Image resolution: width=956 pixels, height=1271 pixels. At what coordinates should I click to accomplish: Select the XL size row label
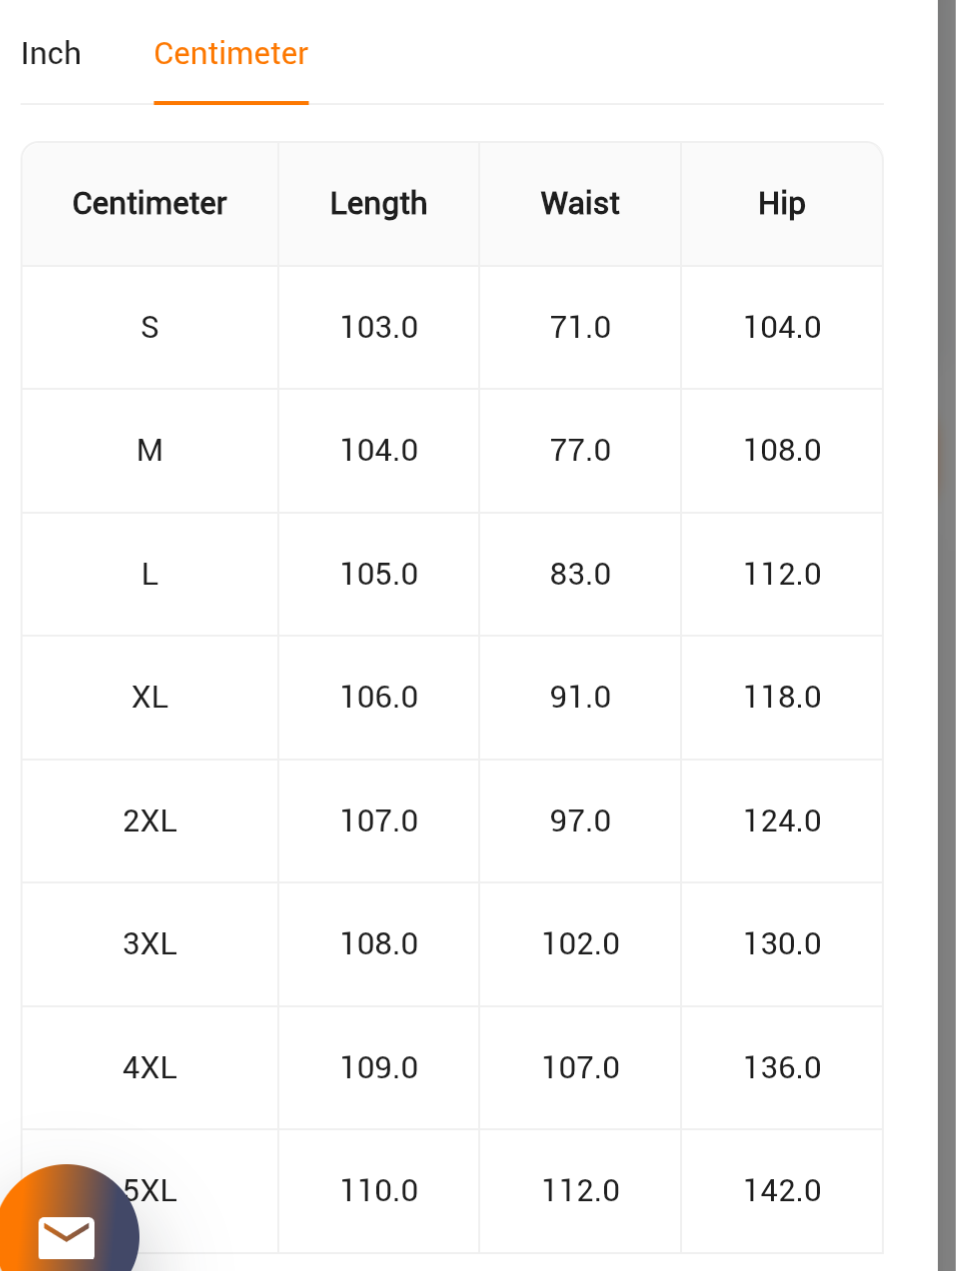tap(150, 698)
